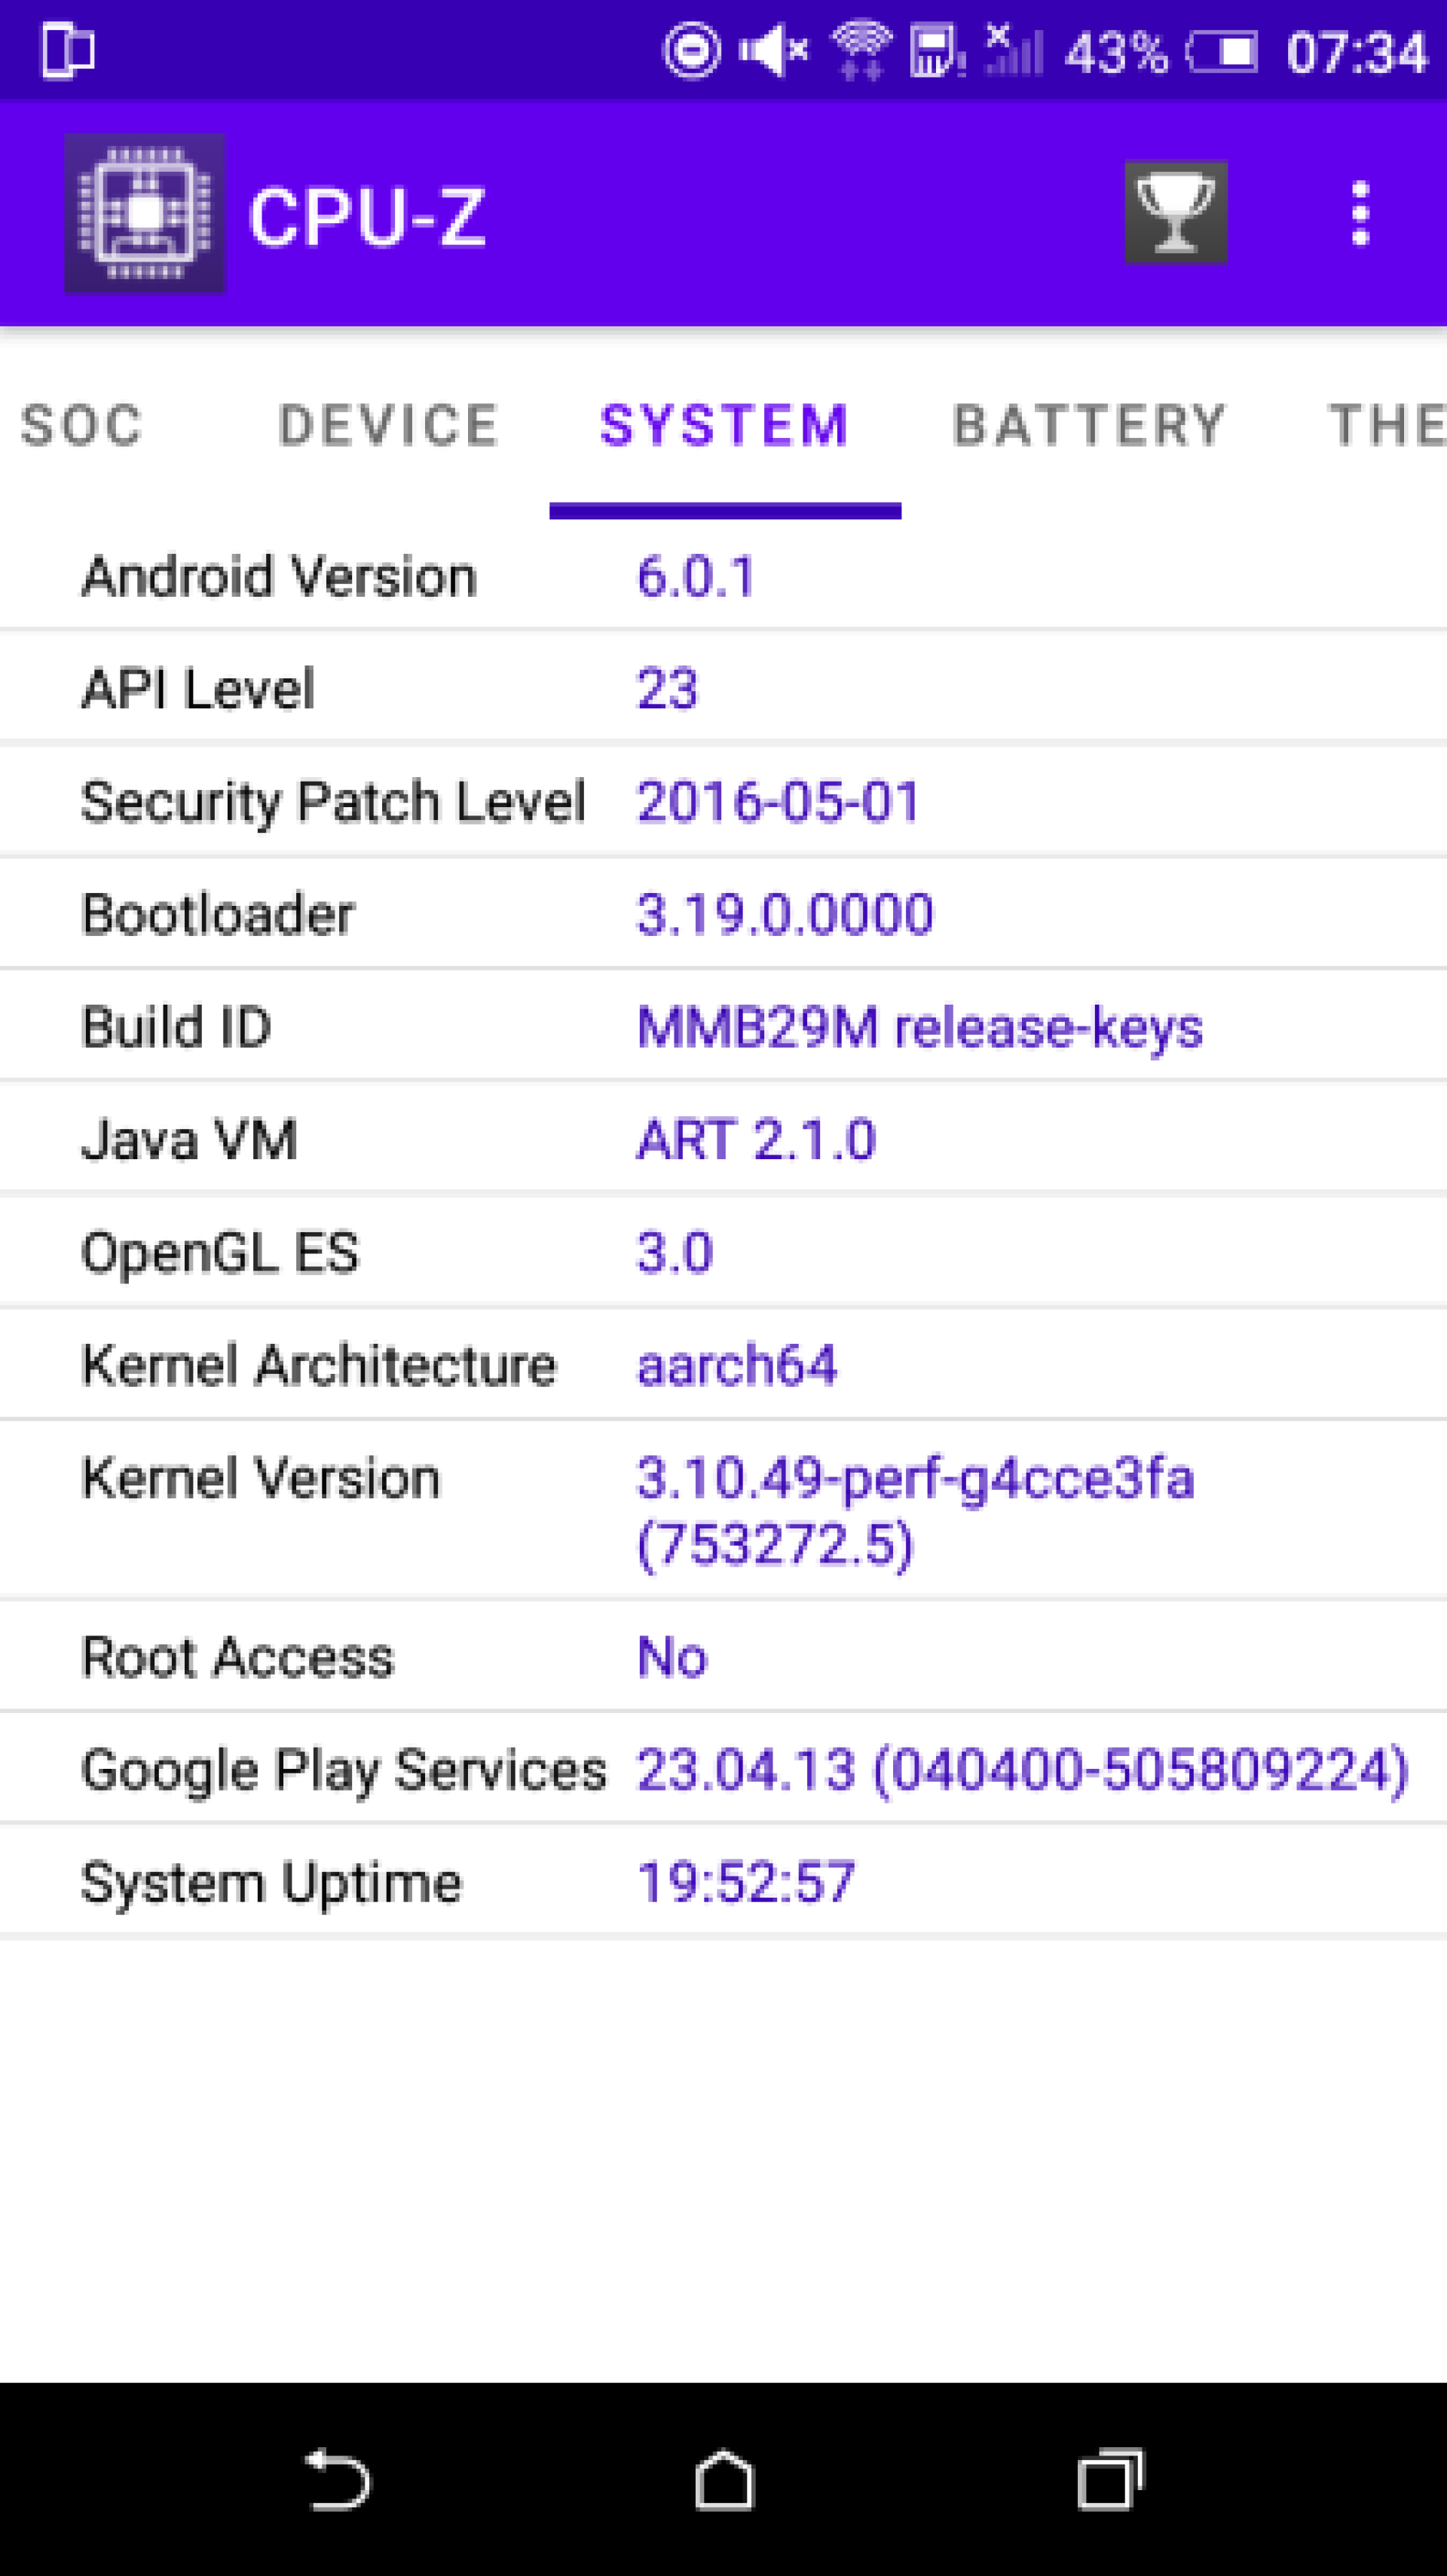The width and height of the screenshot is (1447, 2576).
Task: Tap the muted speaker status icon
Action: click(773, 51)
